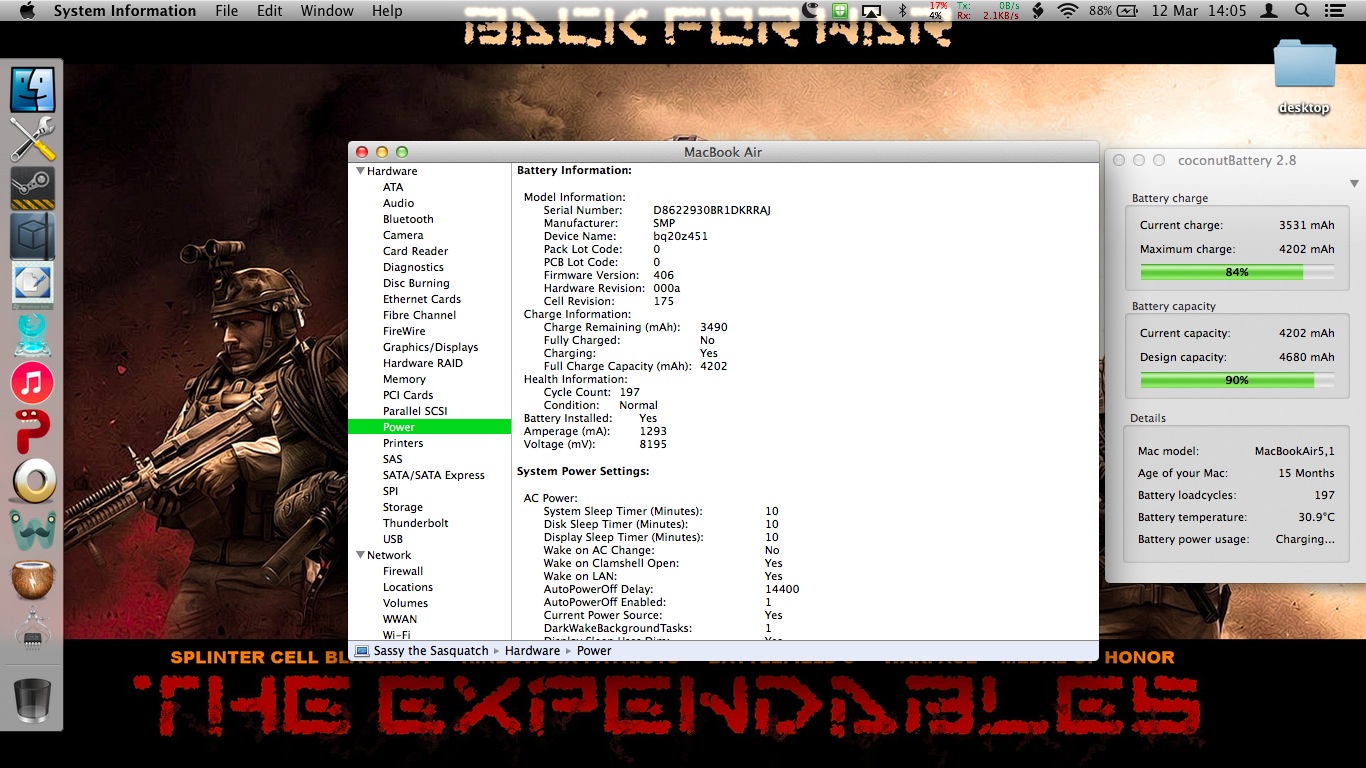Open the wrench and screwdriver utility in dock
The height and width of the screenshot is (768, 1366).
[x=32, y=139]
